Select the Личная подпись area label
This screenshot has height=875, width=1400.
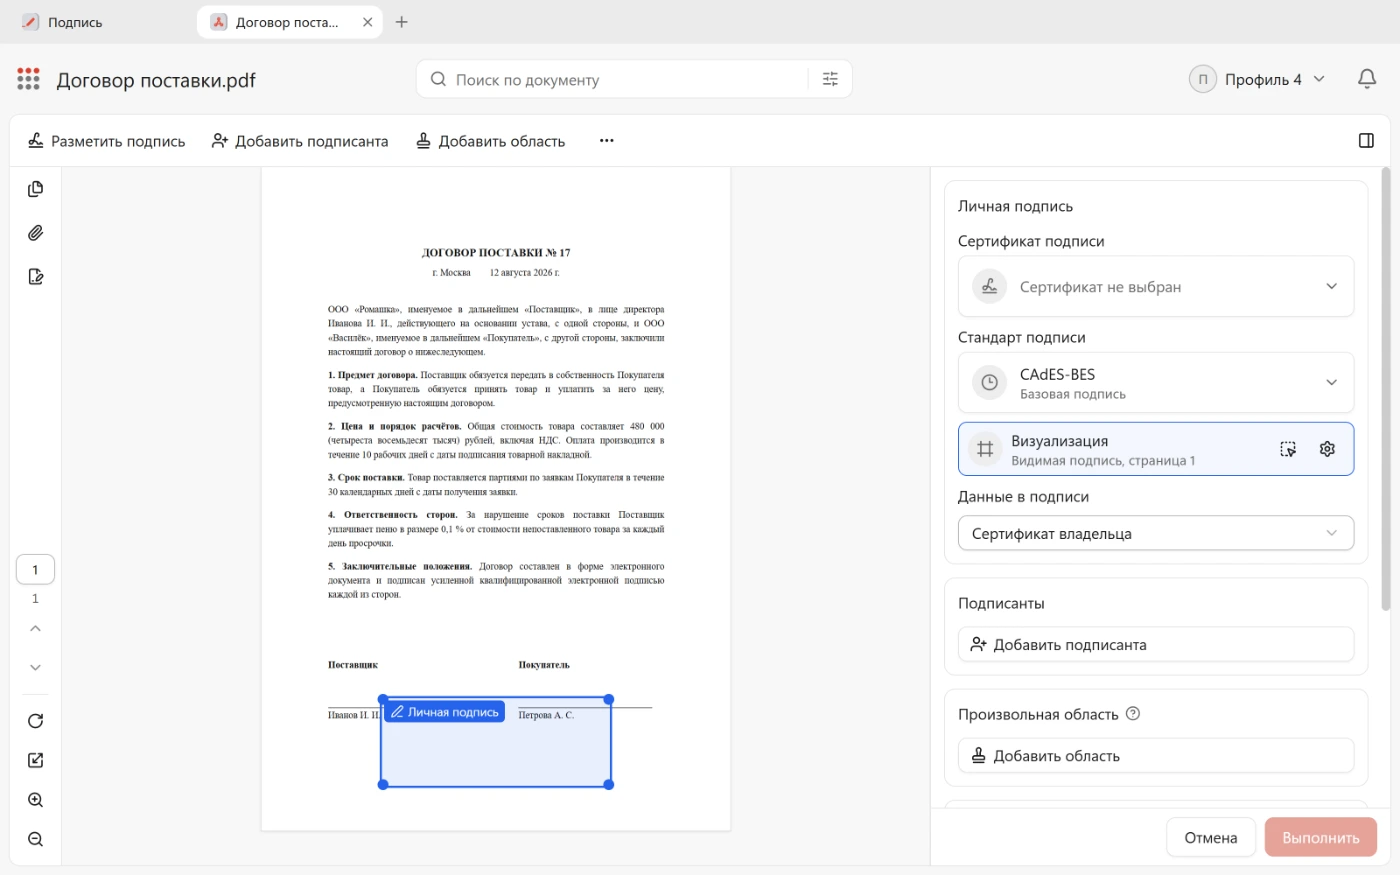click(x=444, y=712)
